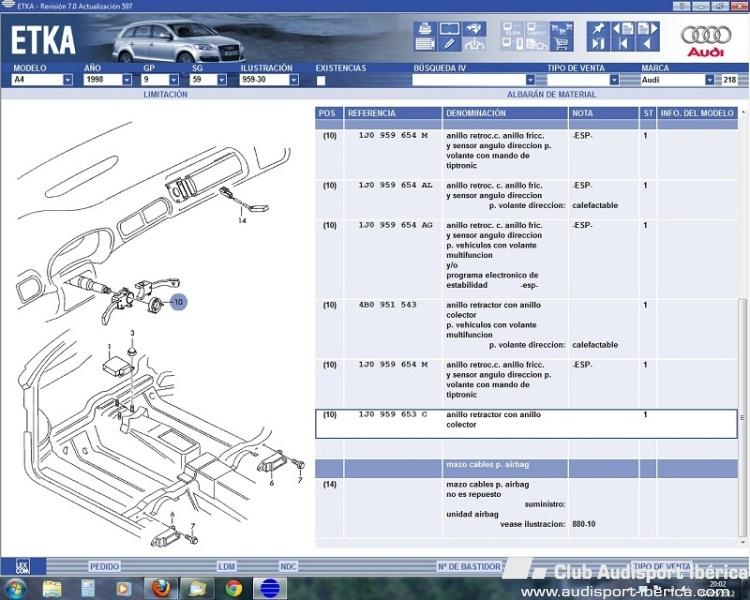Toggle the Existencias checkbox

pyautogui.click(x=321, y=80)
